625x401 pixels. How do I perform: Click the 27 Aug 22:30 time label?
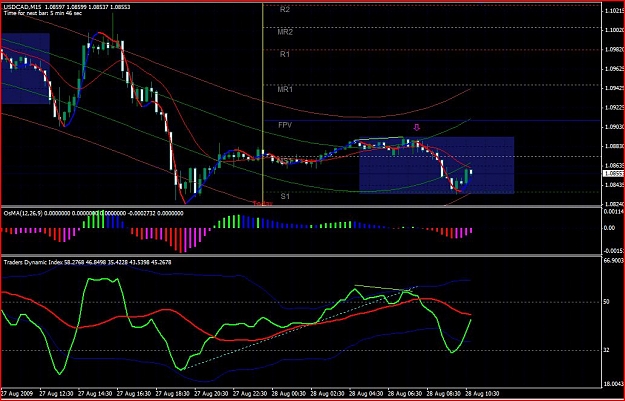tap(250, 394)
